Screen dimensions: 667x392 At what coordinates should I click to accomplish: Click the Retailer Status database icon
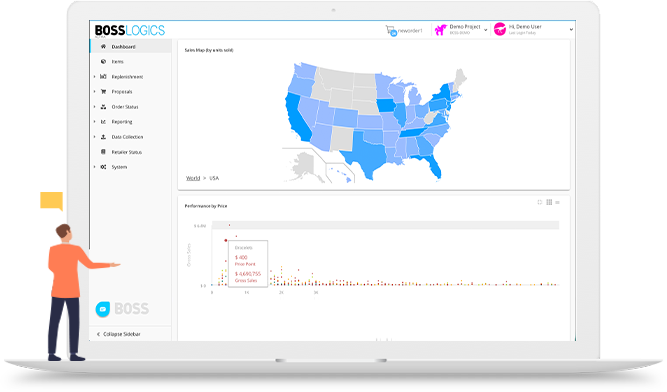[x=103, y=152]
